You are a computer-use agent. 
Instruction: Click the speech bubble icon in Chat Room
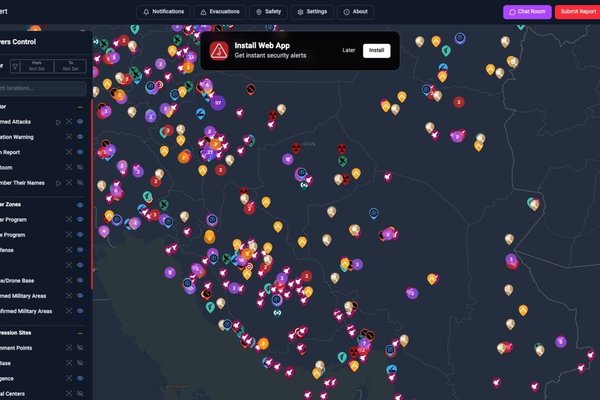[x=512, y=12]
